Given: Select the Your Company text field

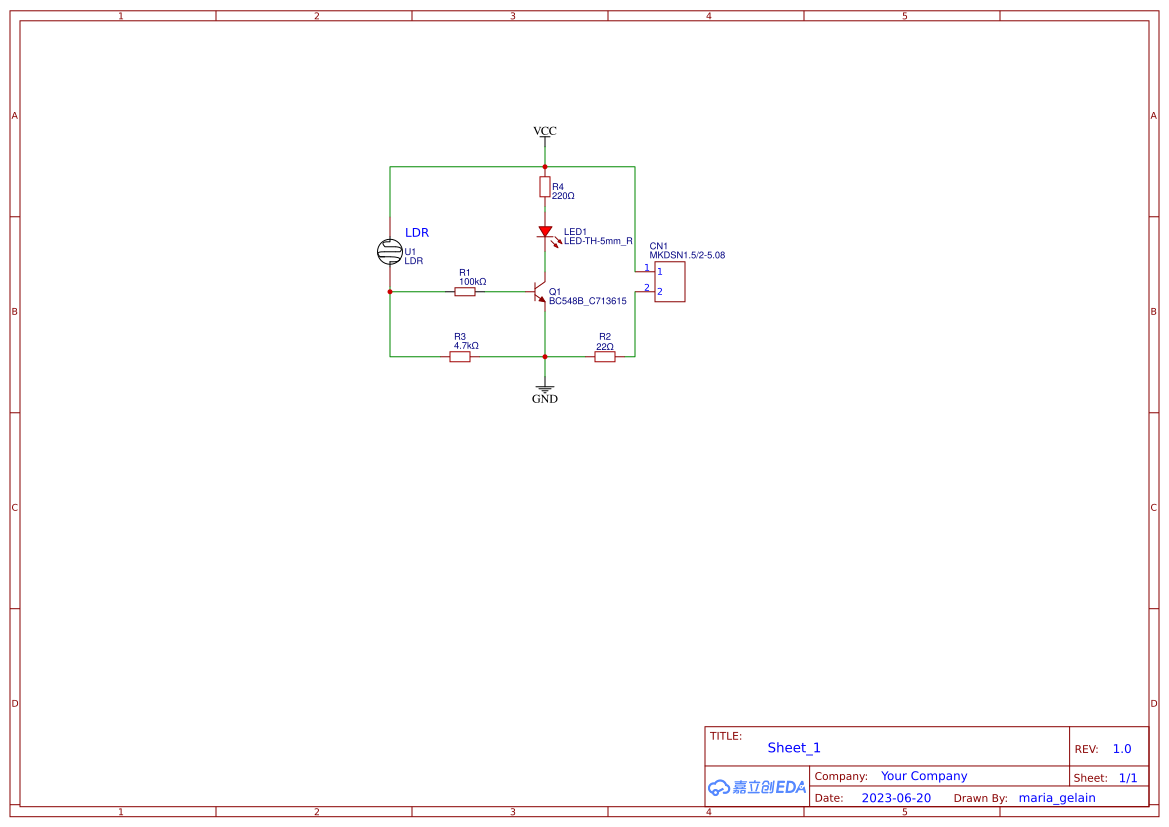Looking at the screenshot, I should (923, 776).
